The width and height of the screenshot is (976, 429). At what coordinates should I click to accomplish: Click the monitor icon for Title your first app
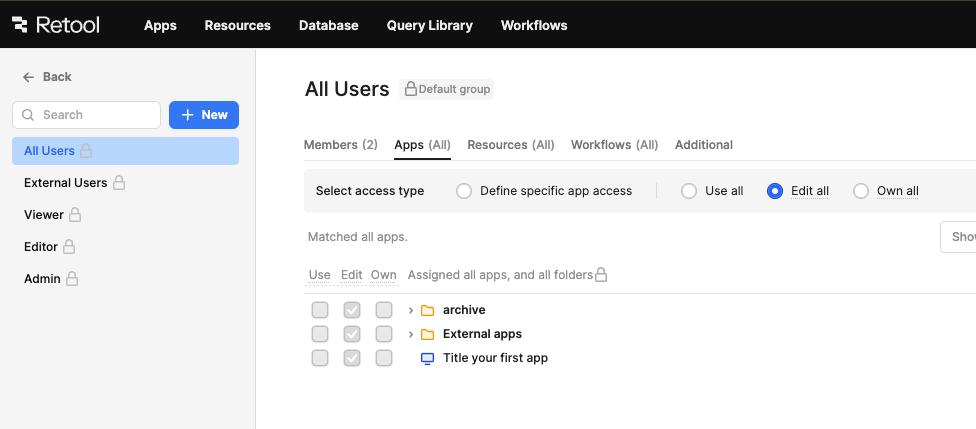427,359
